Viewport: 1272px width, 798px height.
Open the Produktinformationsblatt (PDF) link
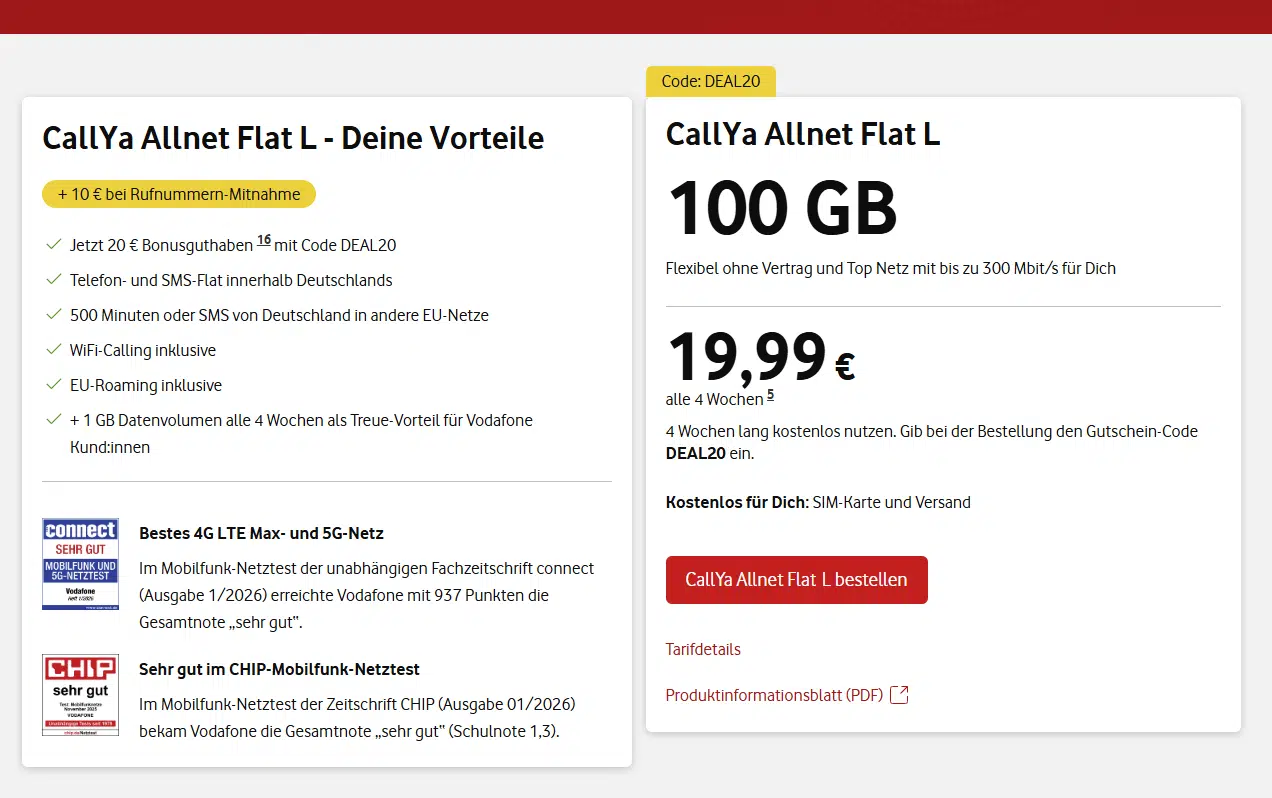click(x=775, y=695)
